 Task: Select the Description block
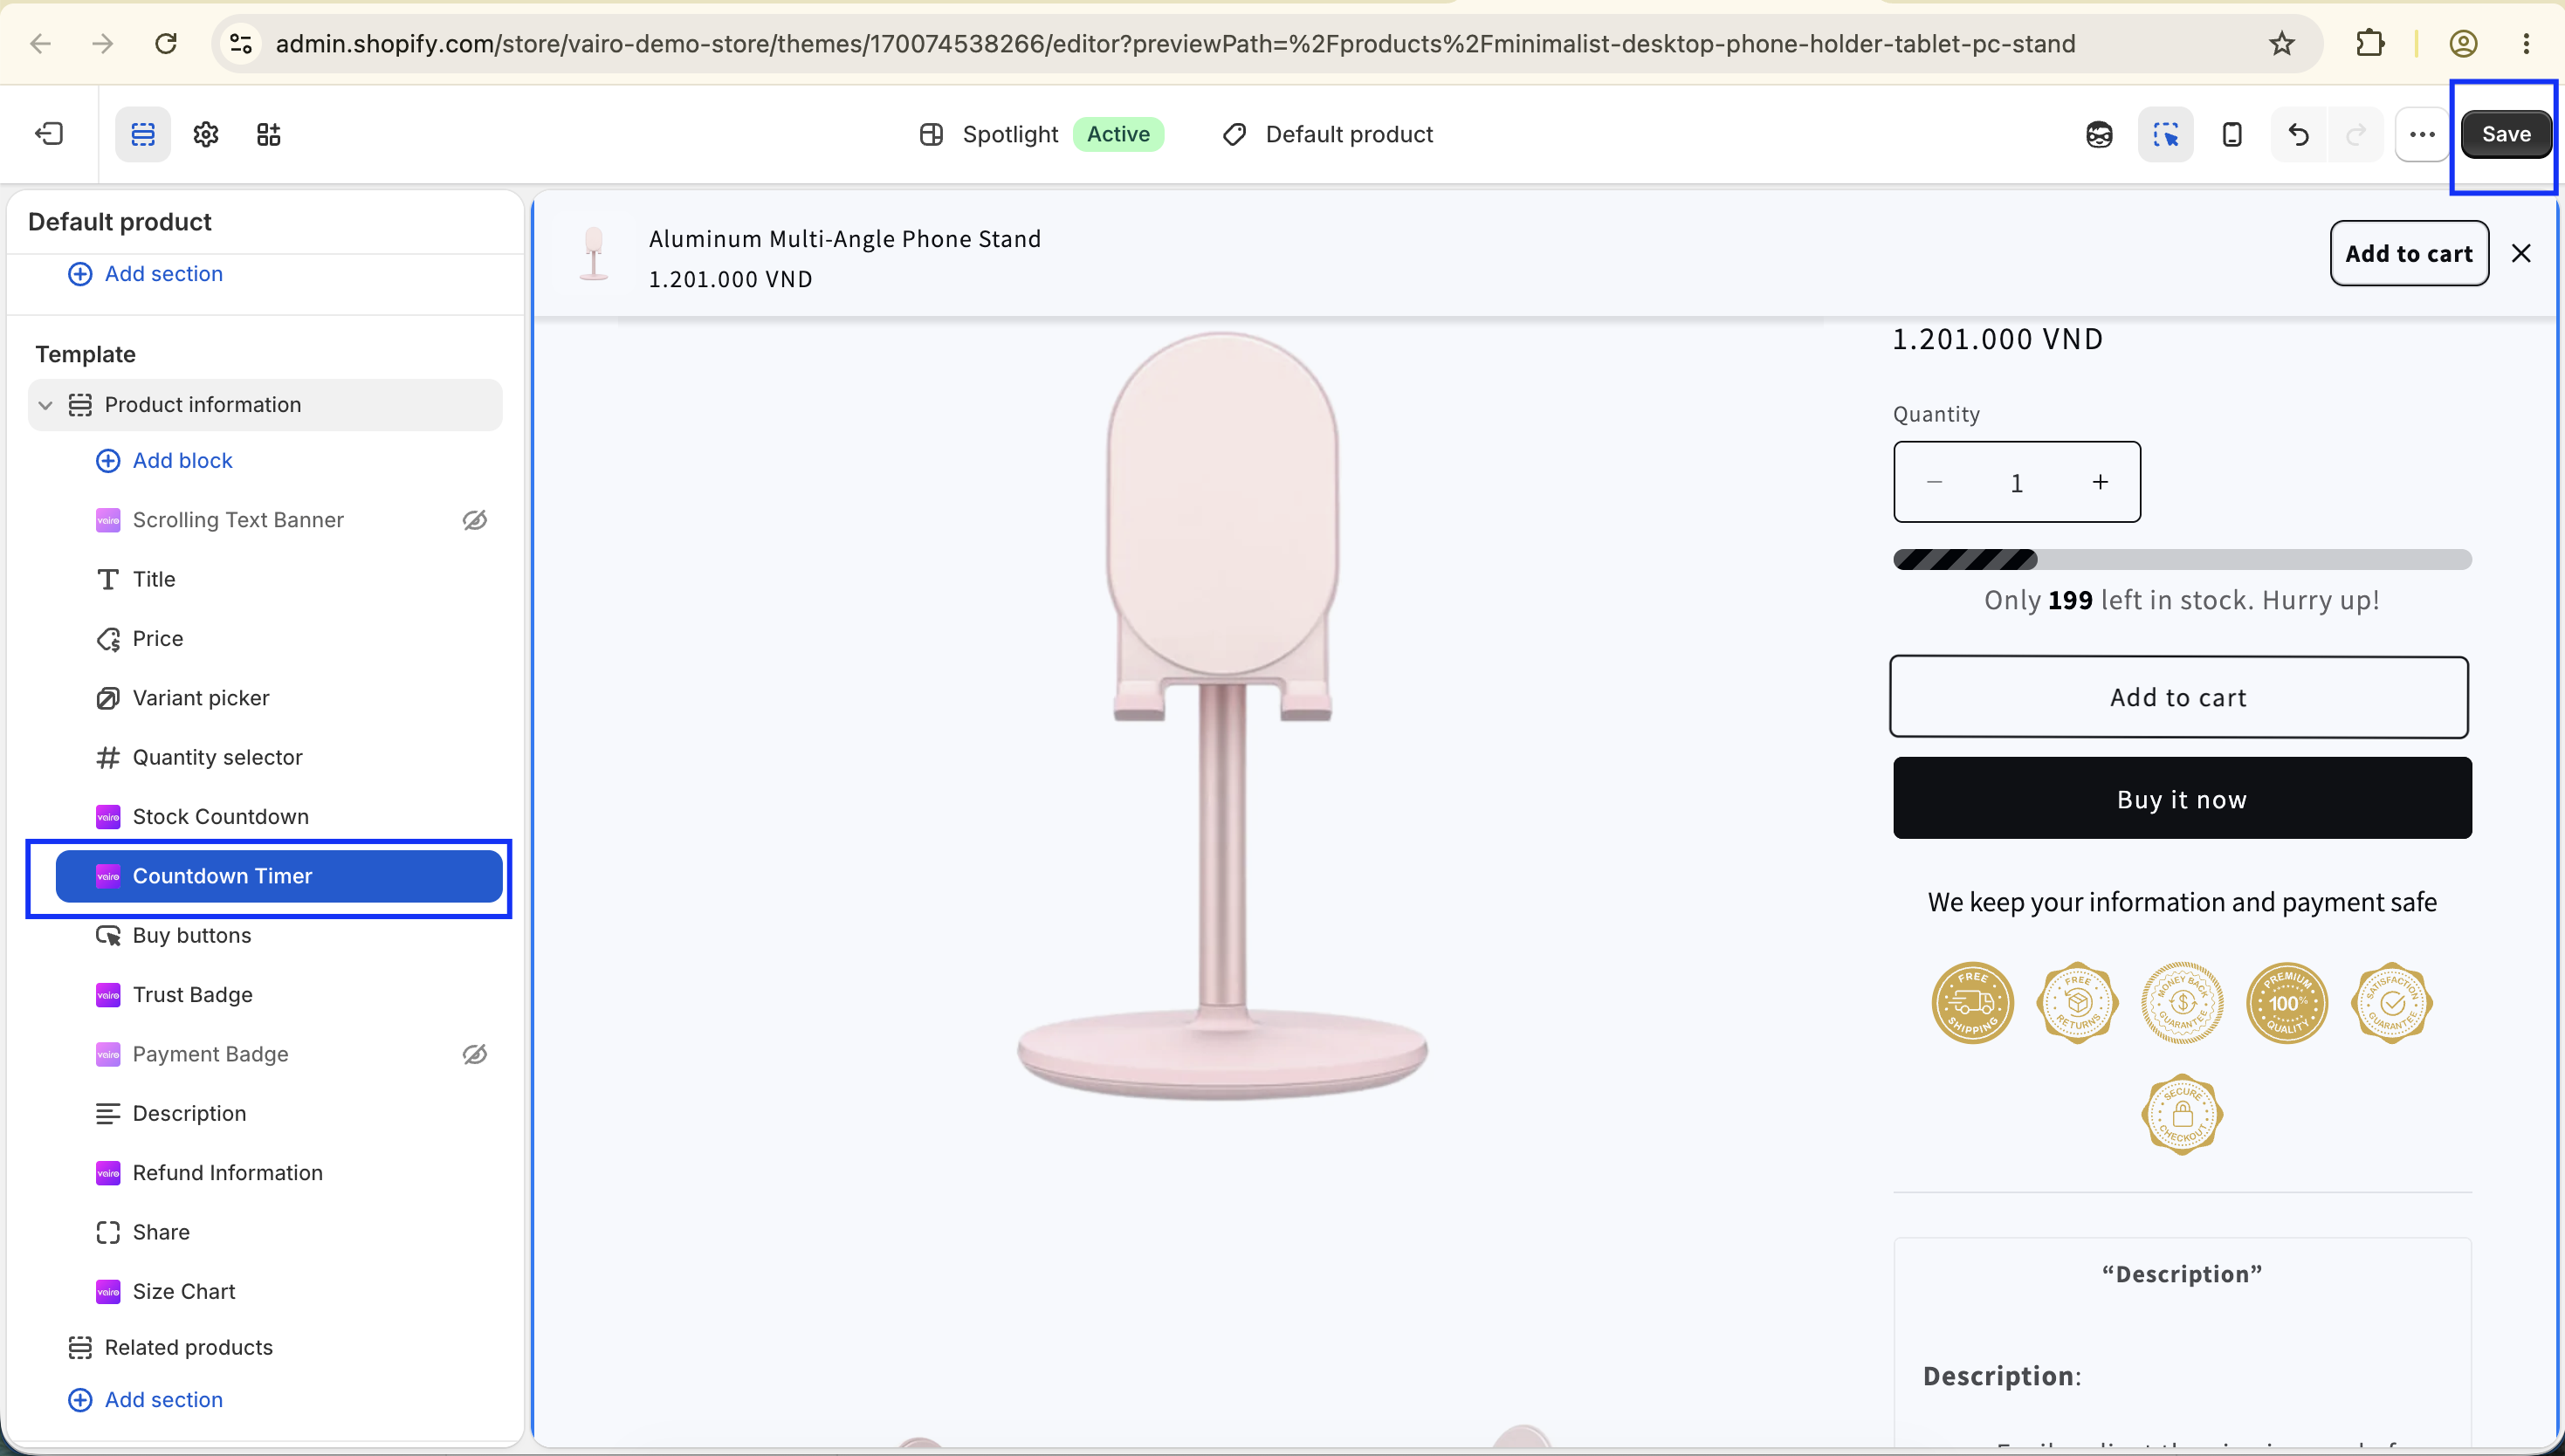point(280,1113)
